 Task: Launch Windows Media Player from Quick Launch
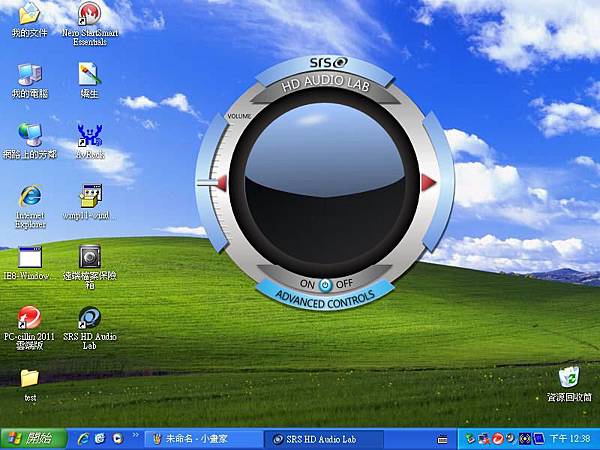click(118, 439)
